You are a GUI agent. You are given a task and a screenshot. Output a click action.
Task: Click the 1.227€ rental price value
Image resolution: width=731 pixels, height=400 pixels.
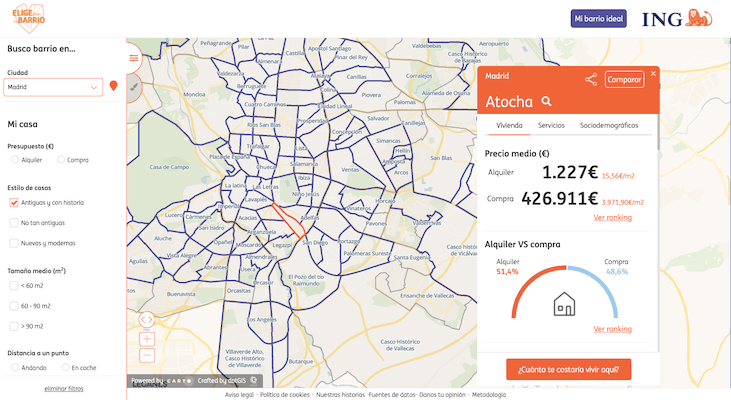click(570, 172)
